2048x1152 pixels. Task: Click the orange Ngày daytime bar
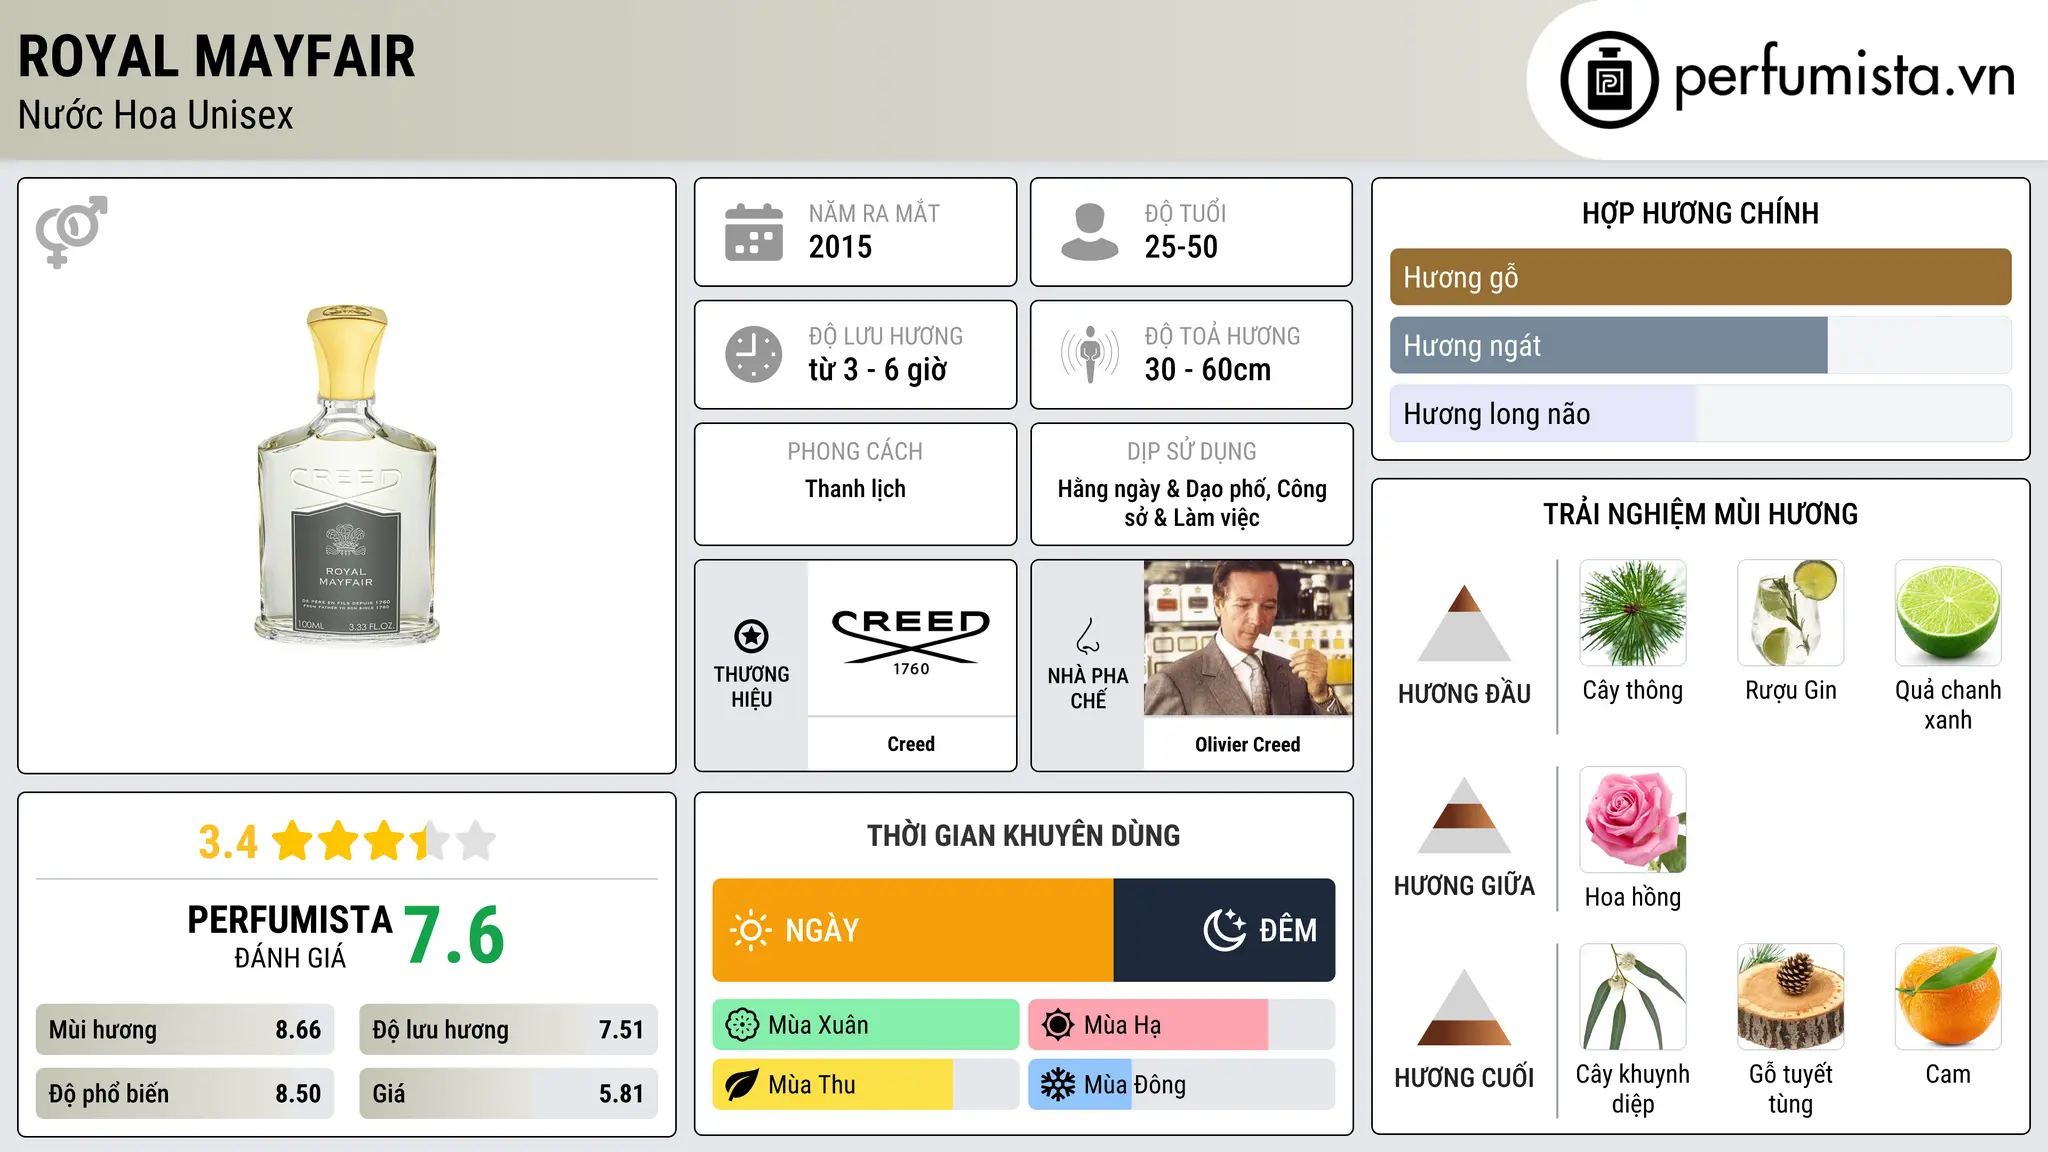click(x=913, y=930)
